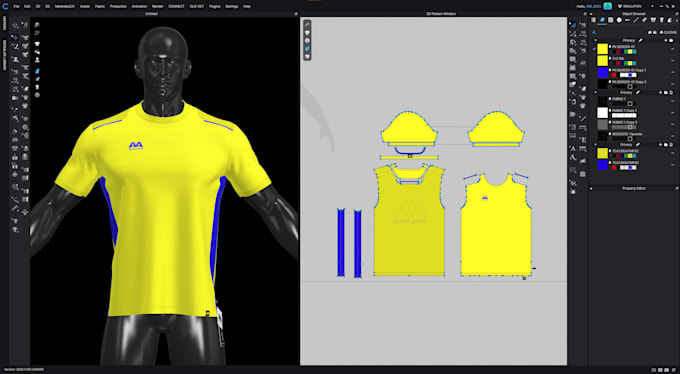The image size is (680, 374).
Task: Open the Plugins menu
Action: 214,7
